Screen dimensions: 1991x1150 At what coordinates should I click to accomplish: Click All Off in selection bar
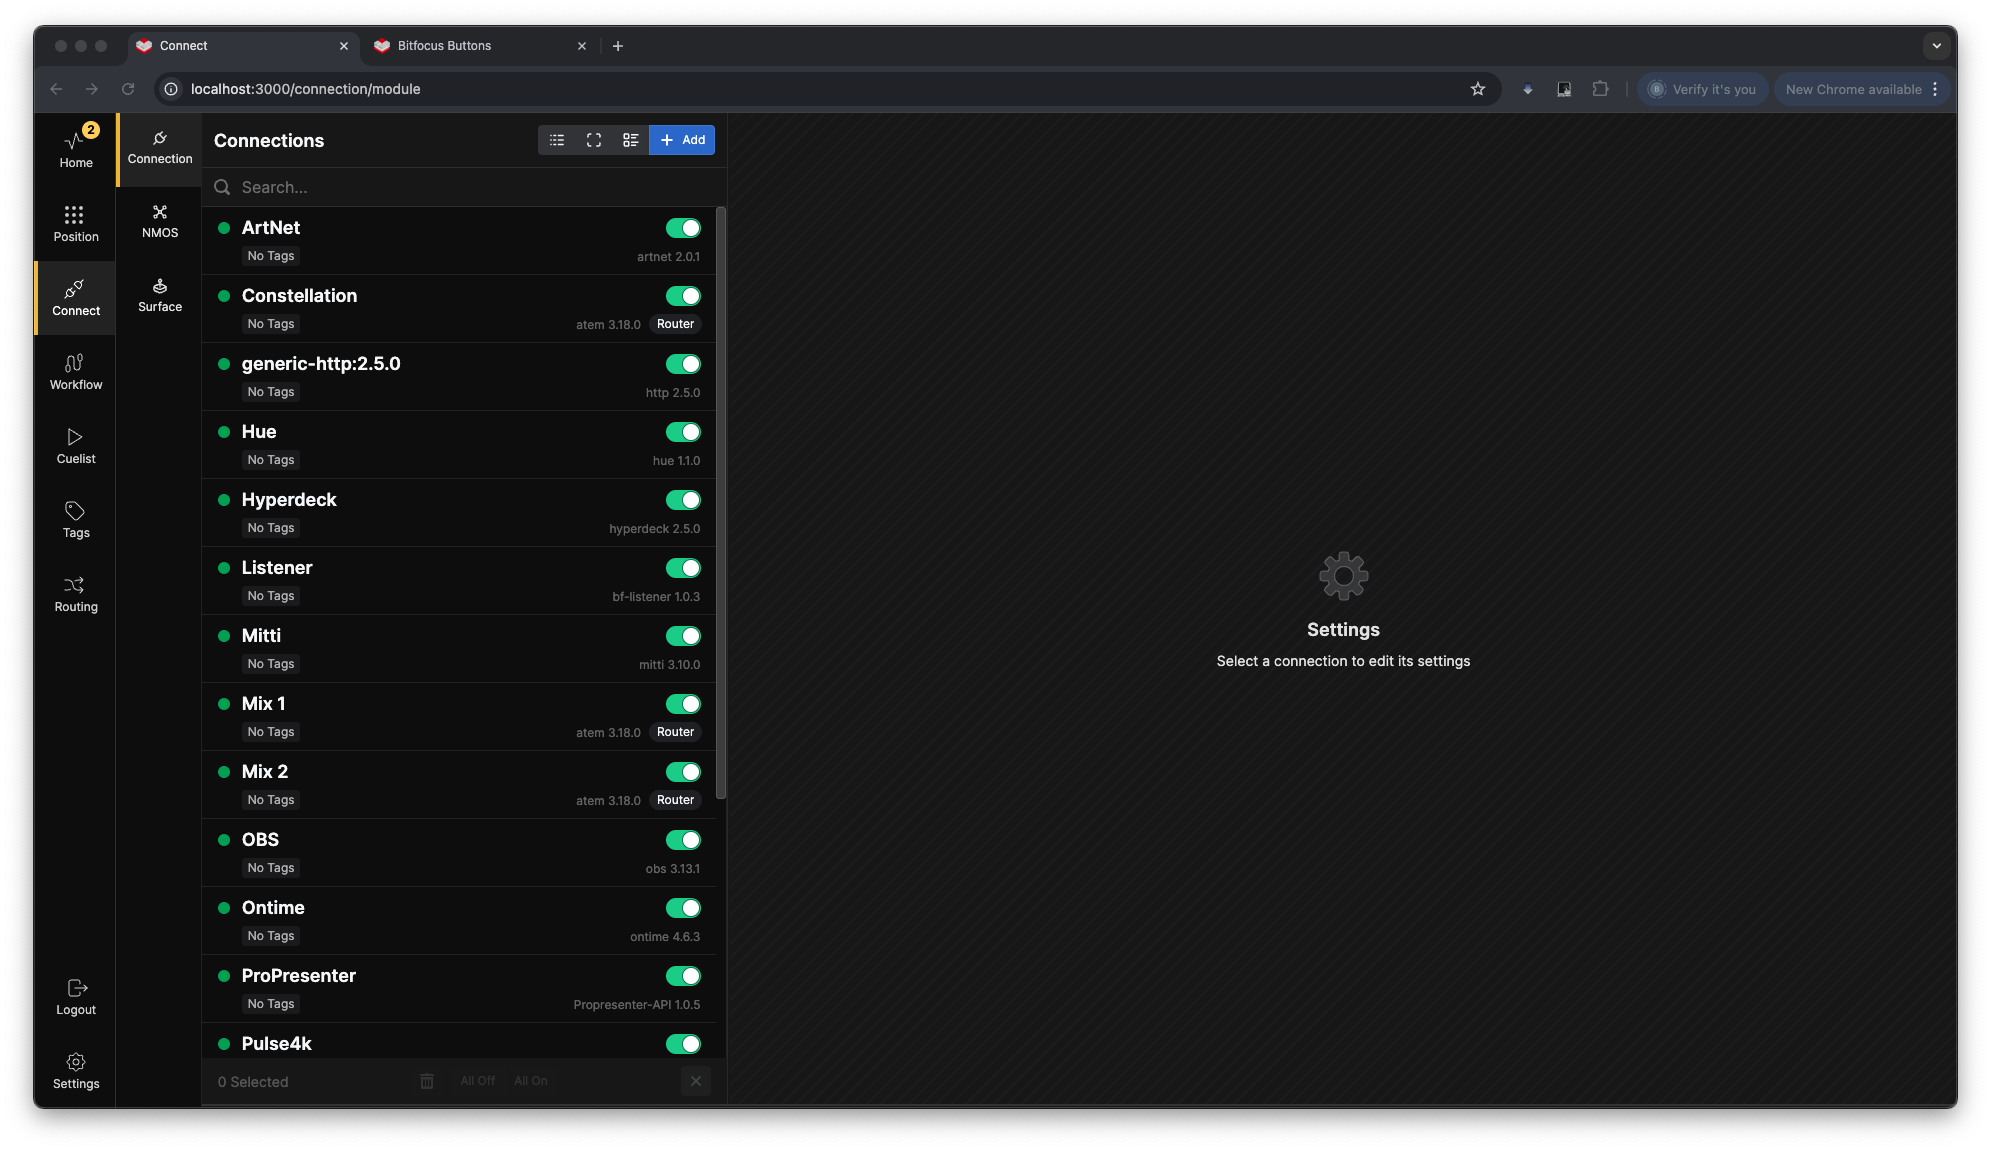tap(477, 1081)
